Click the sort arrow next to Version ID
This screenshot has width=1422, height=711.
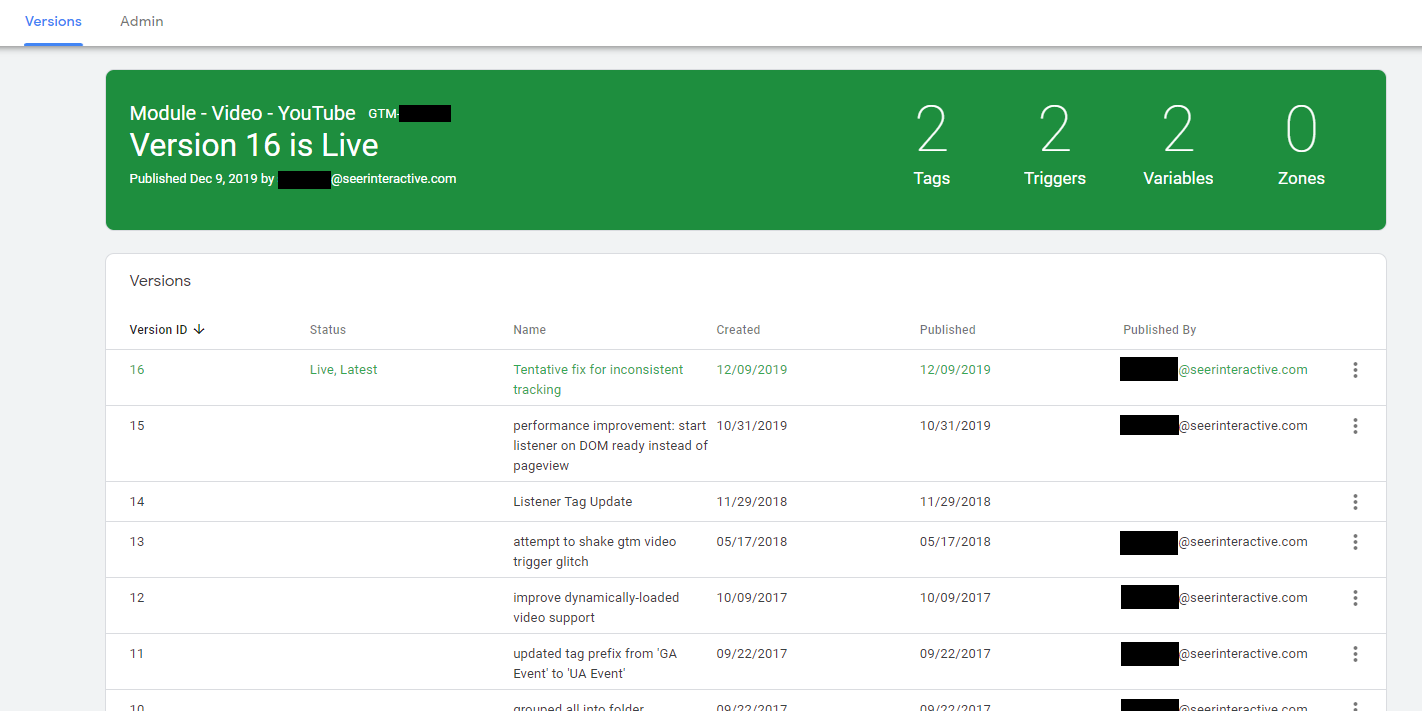click(199, 330)
